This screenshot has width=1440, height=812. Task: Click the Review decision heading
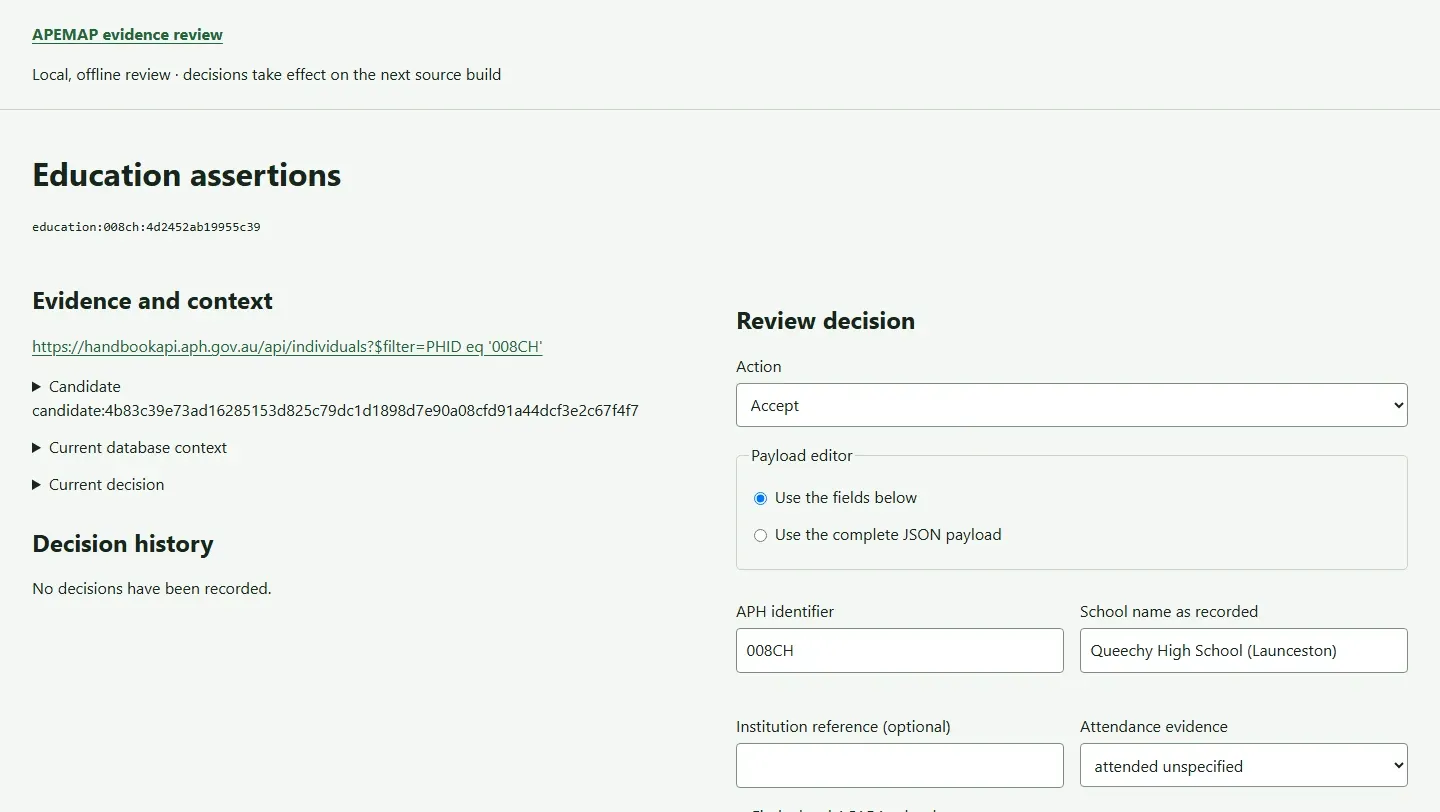pyautogui.click(x=825, y=321)
